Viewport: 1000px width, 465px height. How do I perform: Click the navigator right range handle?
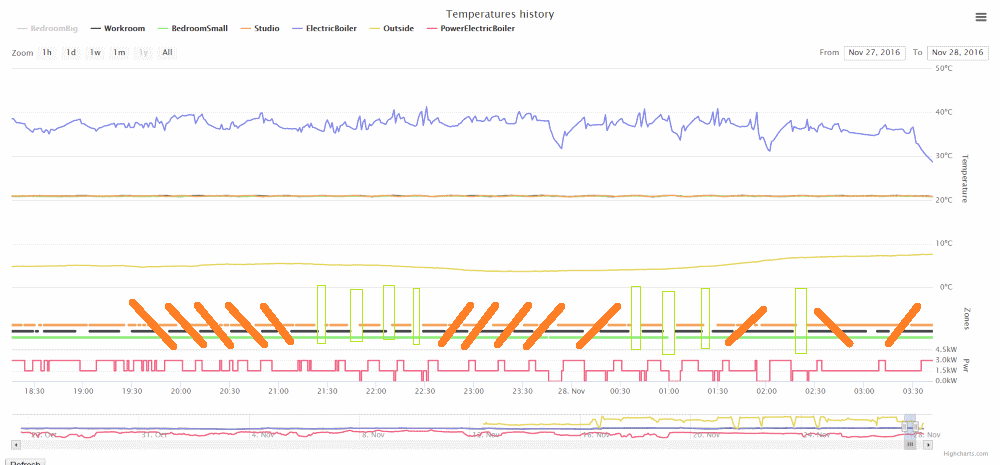tap(916, 425)
